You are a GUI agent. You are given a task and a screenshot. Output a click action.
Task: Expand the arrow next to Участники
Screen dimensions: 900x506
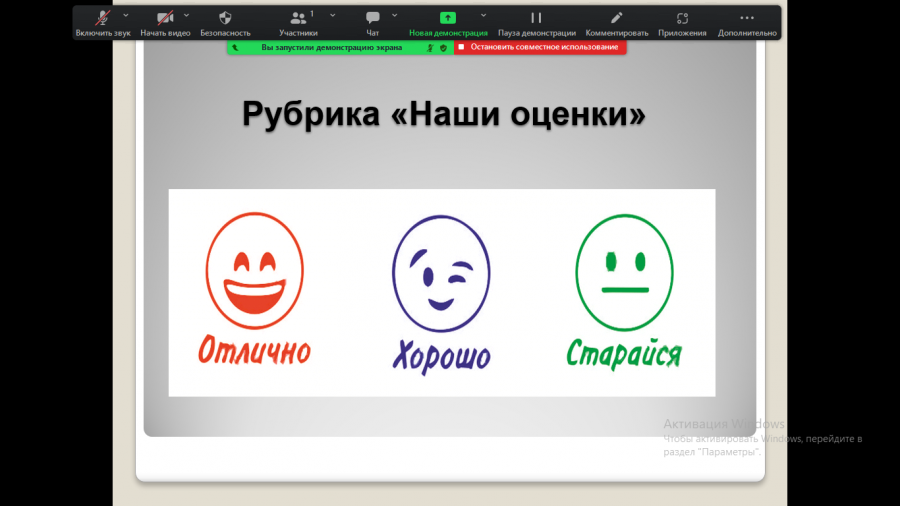333,15
